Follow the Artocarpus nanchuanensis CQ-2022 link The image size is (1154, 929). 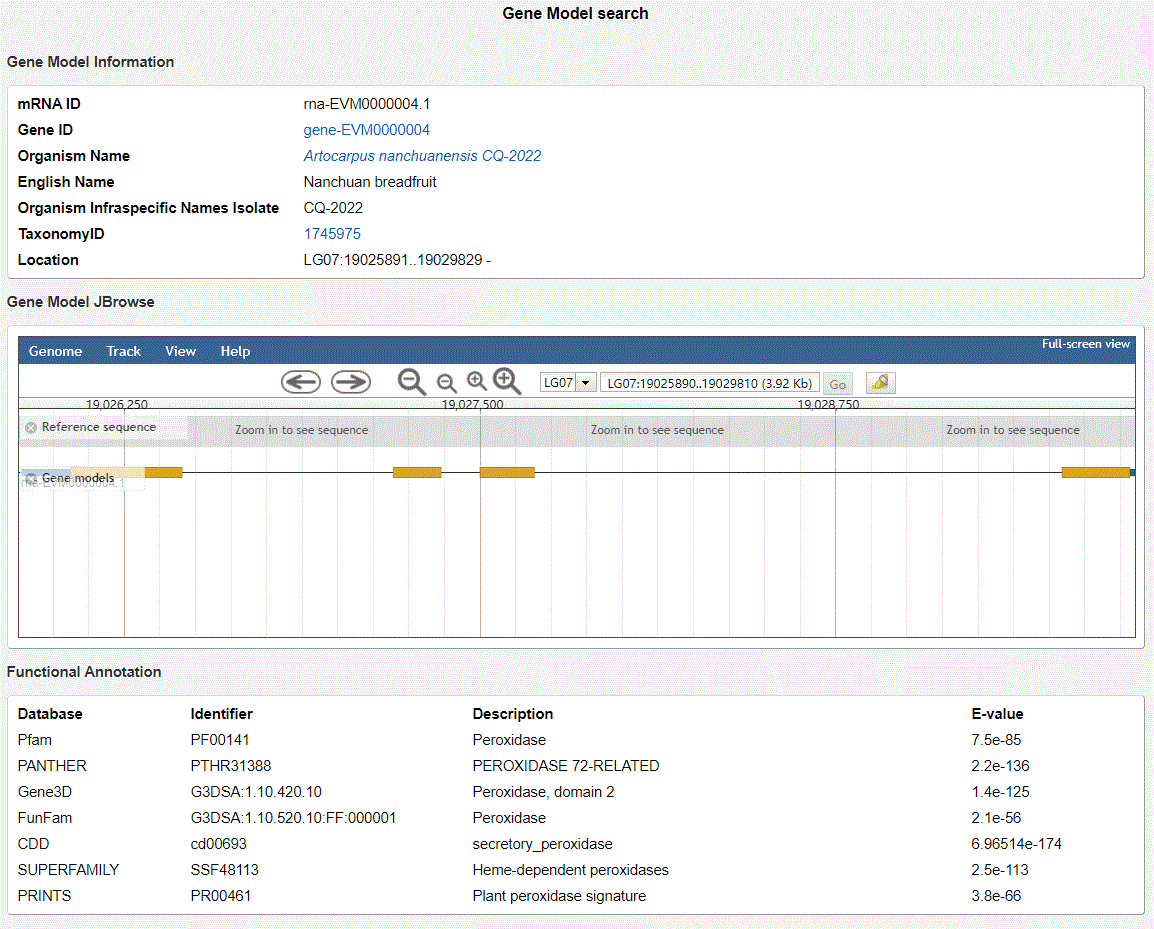point(422,156)
